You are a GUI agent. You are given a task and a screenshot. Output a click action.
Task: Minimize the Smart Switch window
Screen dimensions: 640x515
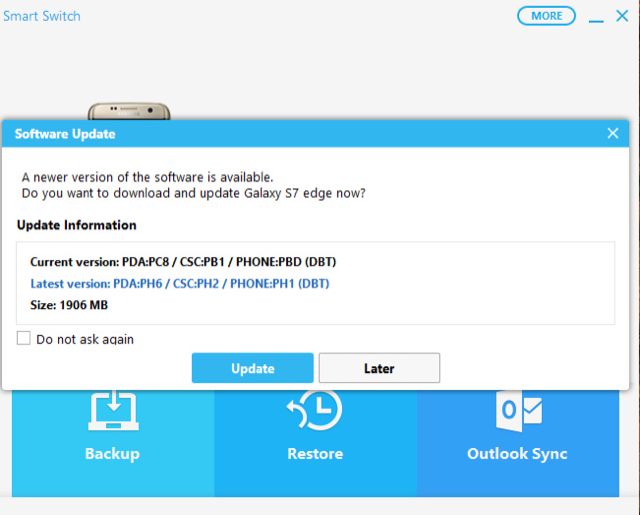pos(596,20)
